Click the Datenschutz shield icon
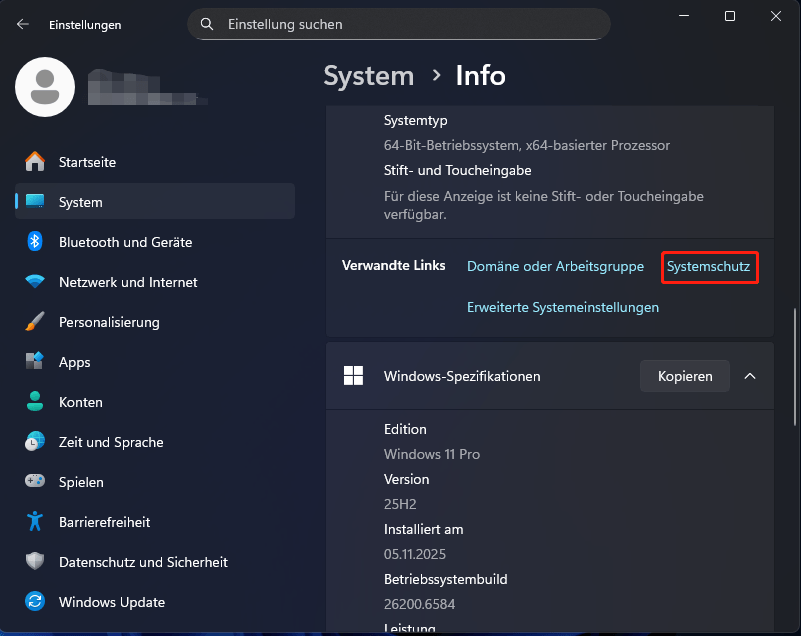The width and height of the screenshot is (801, 636). [x=35, y=561]
